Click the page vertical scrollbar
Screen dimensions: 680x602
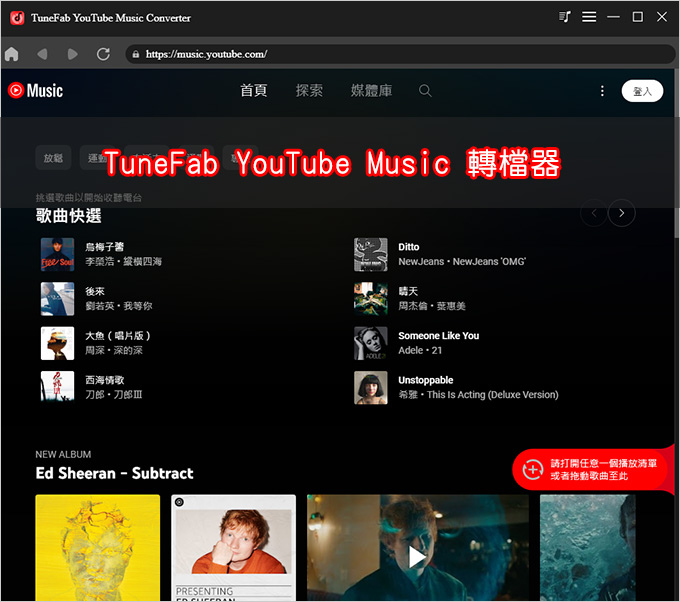pos(677,154)
